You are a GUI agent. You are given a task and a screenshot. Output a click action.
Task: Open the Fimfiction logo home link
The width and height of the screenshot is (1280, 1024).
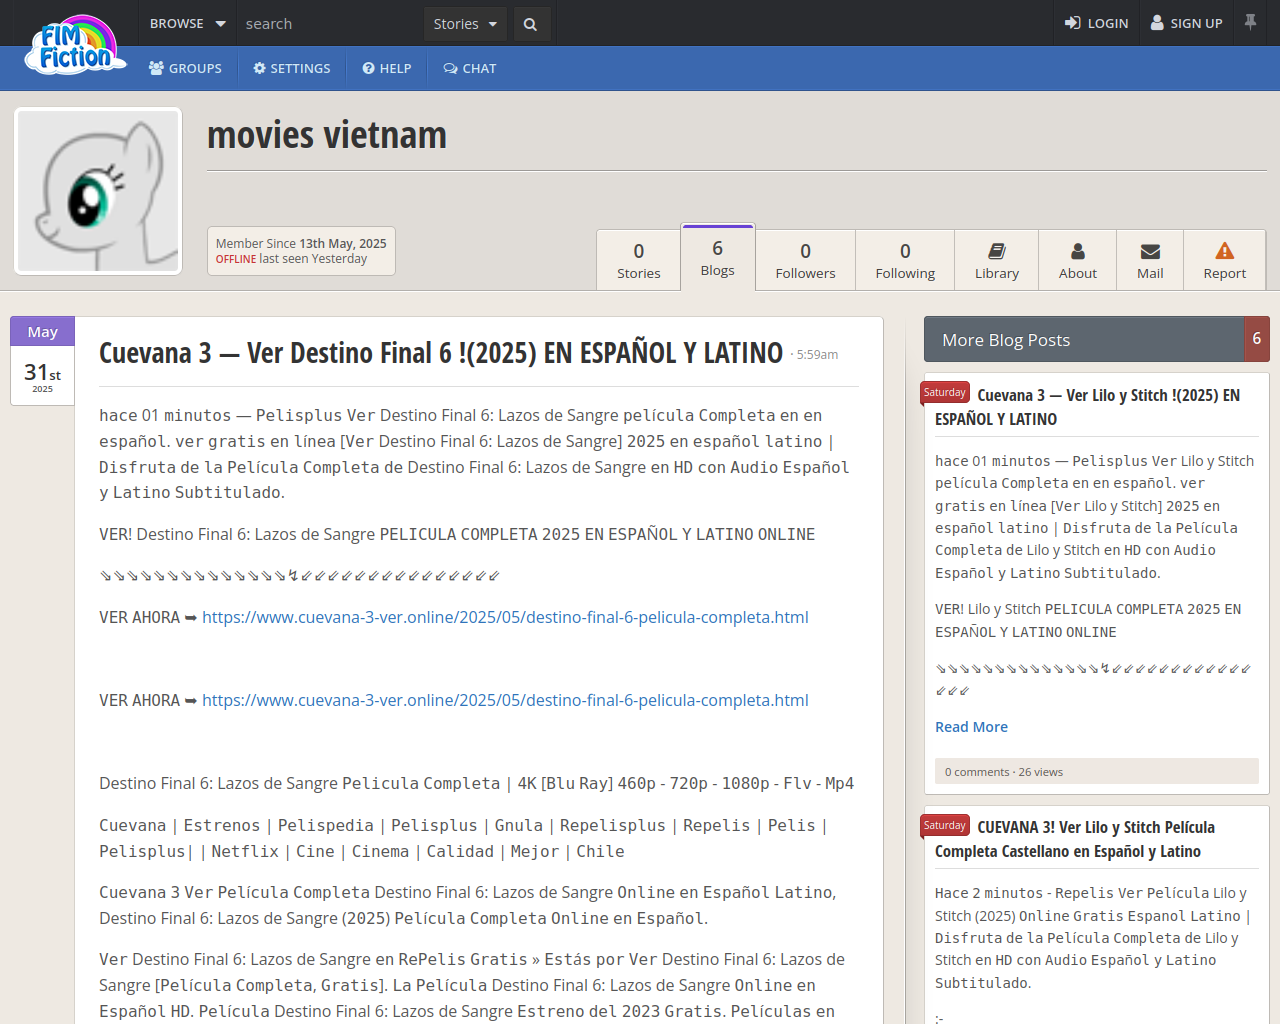tap(76, 45)
